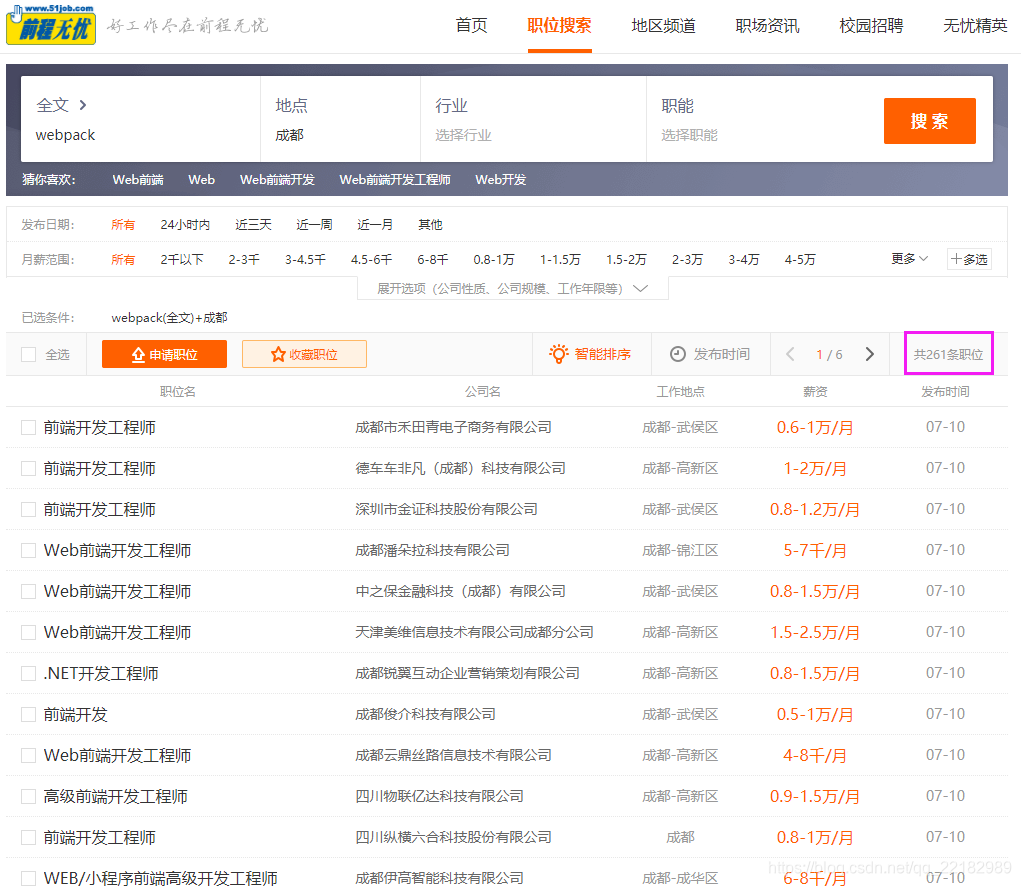Filter salary by 4-5万

click(x=800, y=260)
